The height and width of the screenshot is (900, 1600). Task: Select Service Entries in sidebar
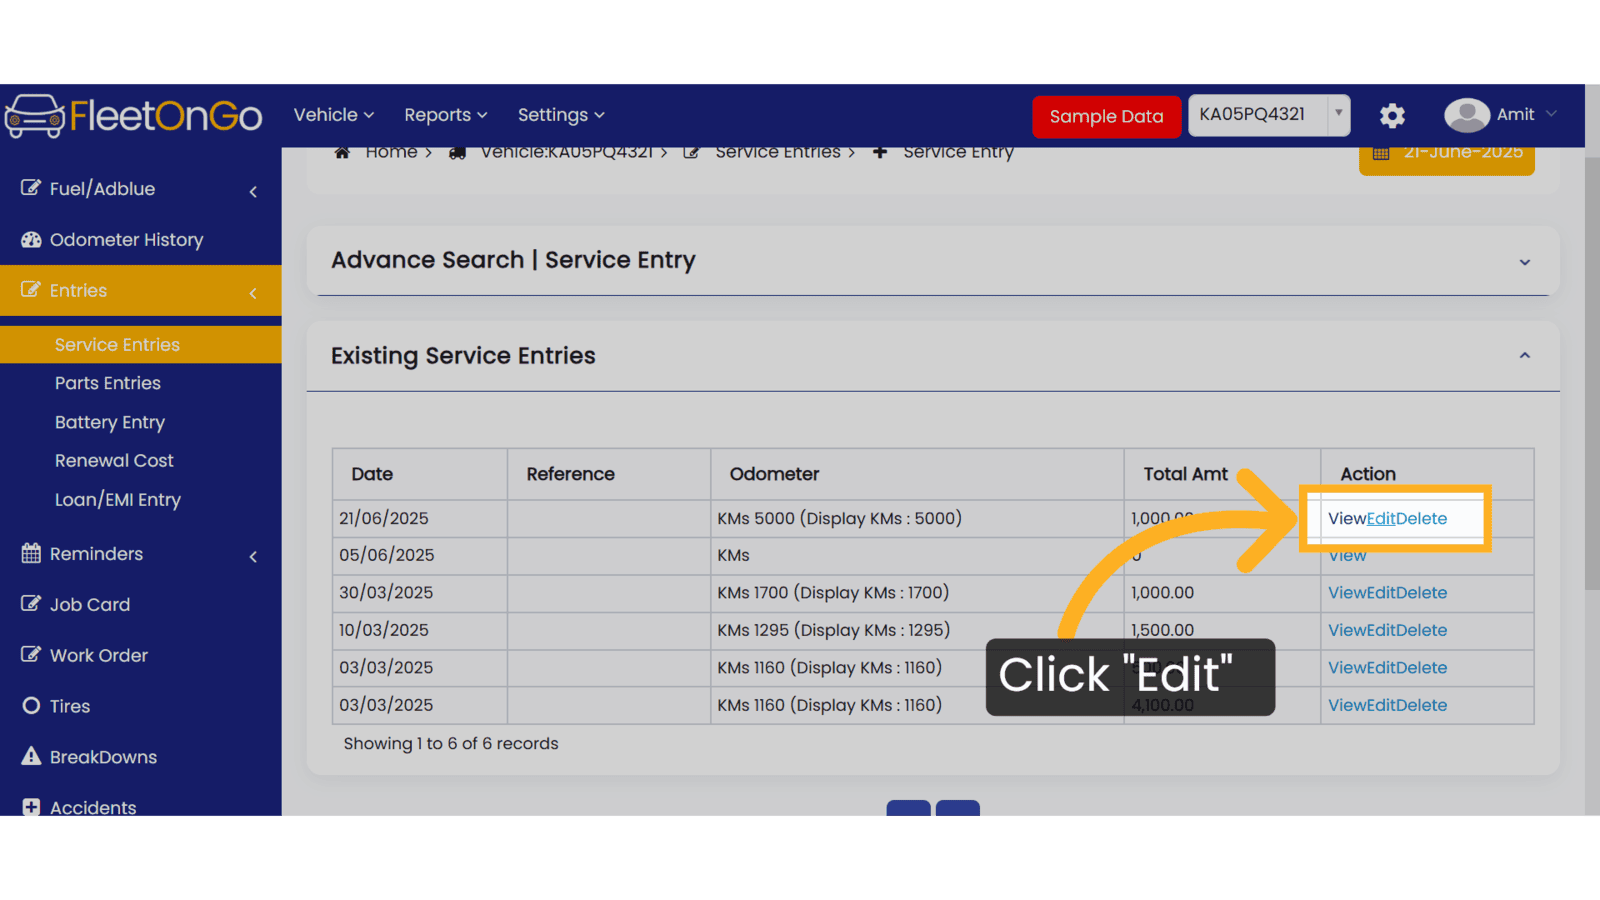117,344
